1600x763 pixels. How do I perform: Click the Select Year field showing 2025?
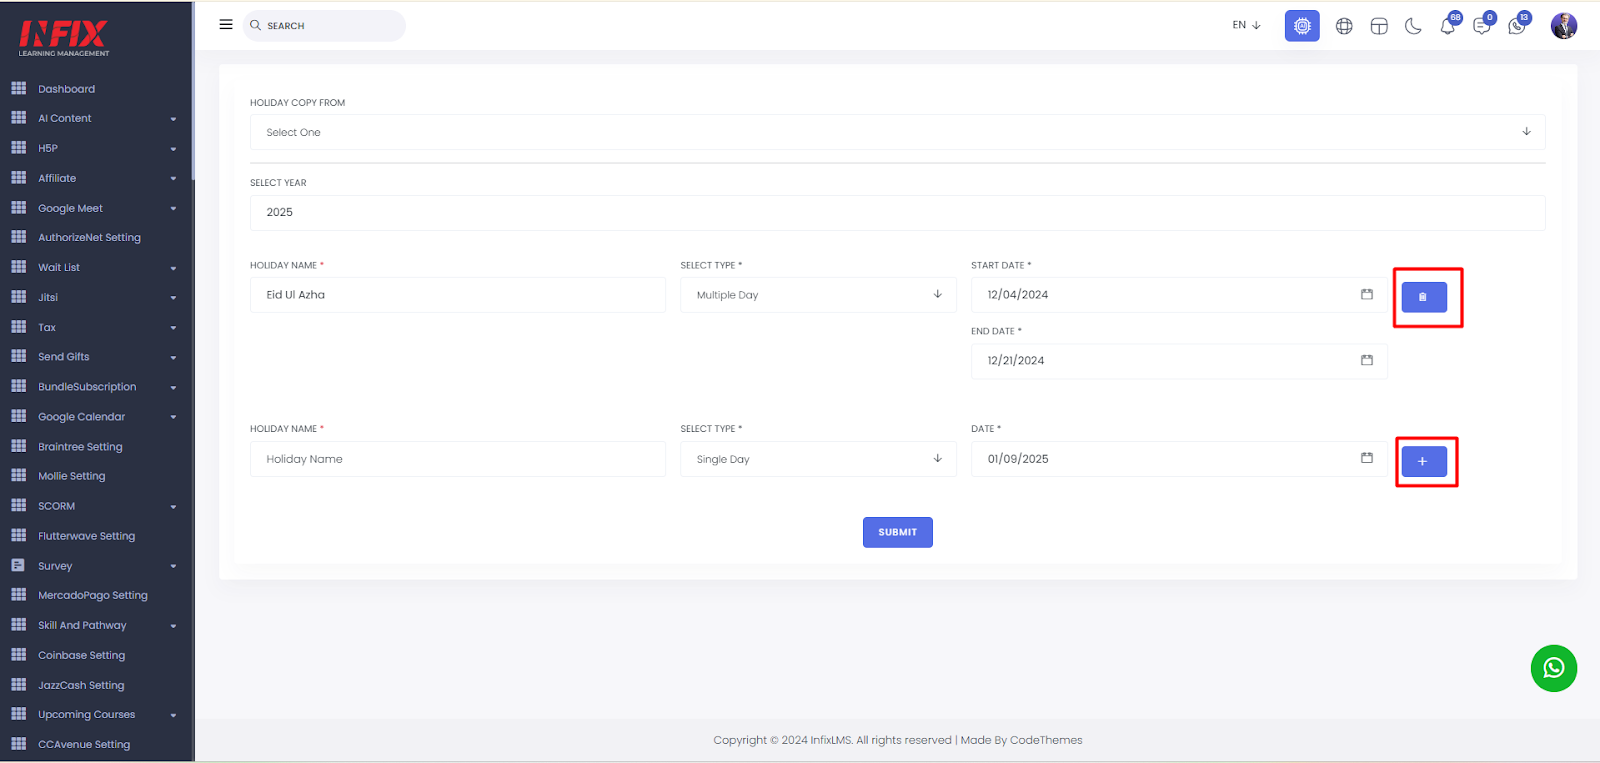tap(897, 212)
